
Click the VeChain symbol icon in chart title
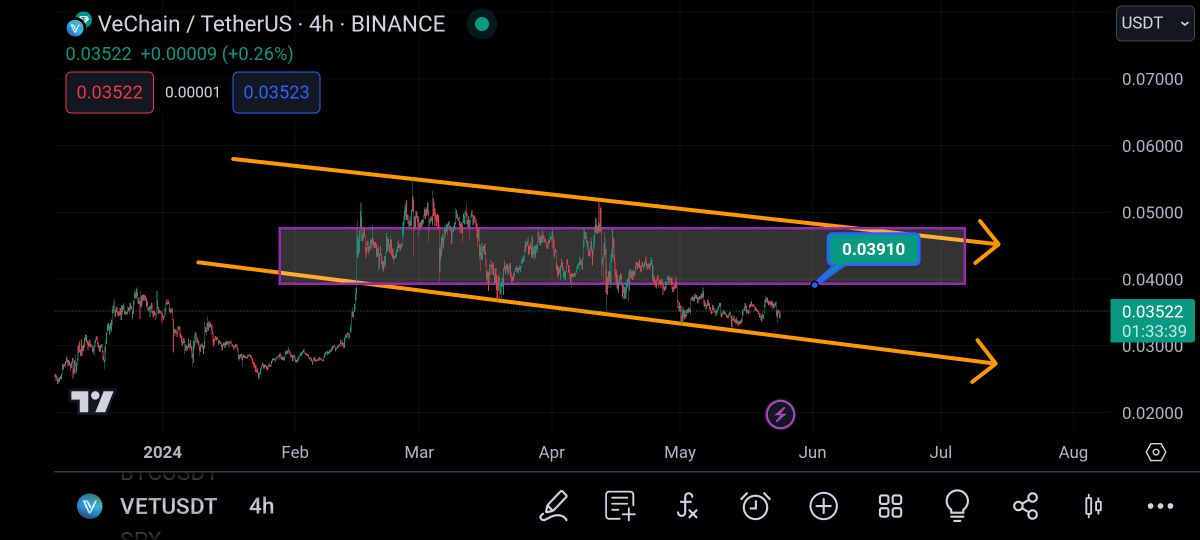[x=76, y=26]
